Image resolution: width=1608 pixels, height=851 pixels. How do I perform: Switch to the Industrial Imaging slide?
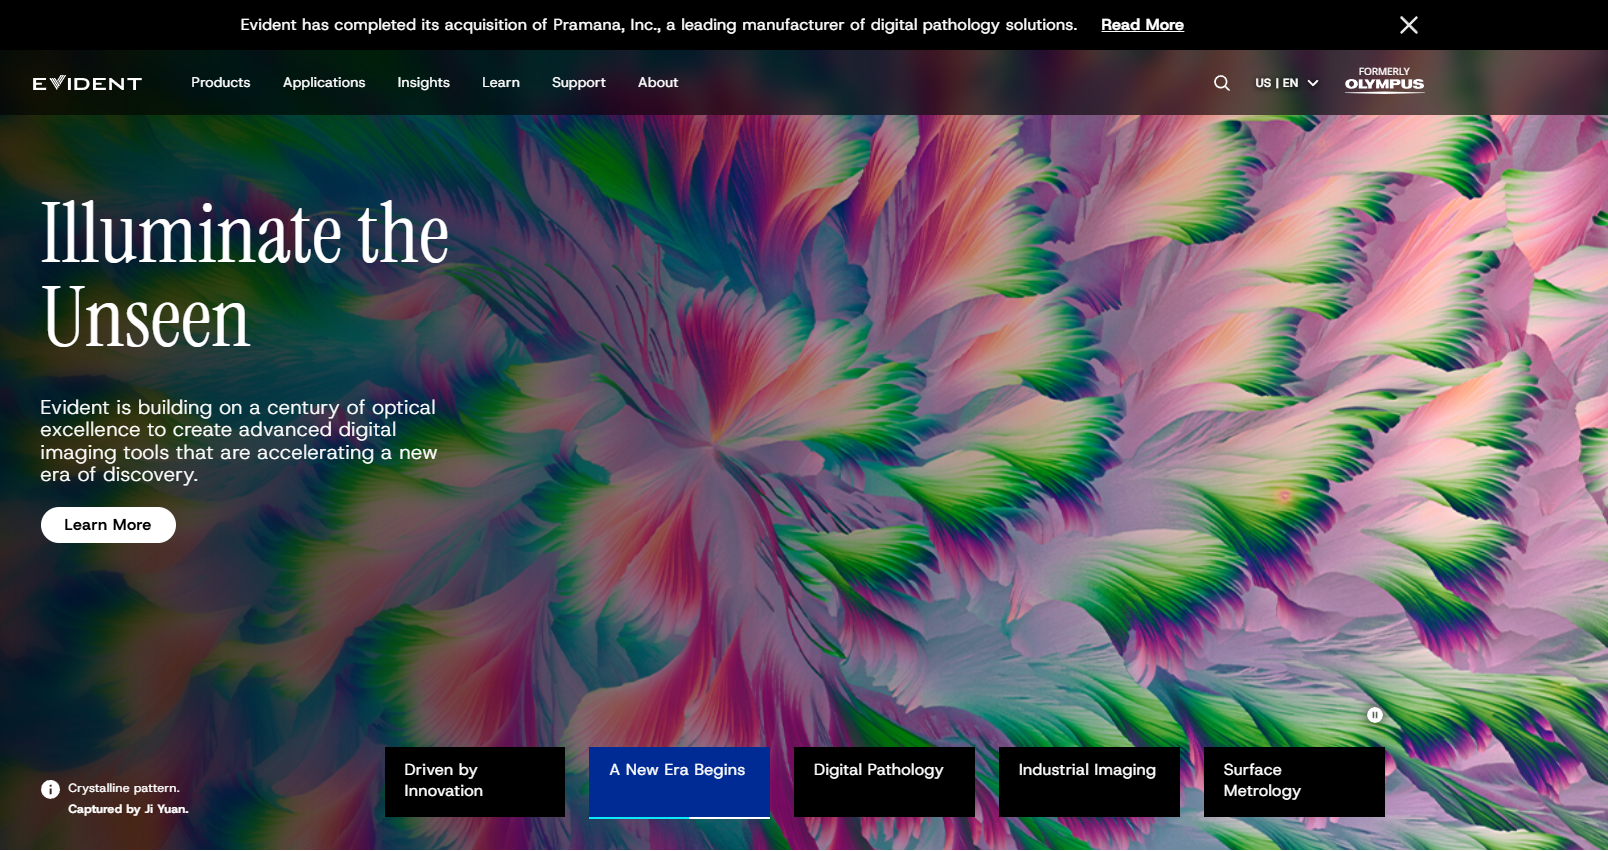coord(1089,781)
